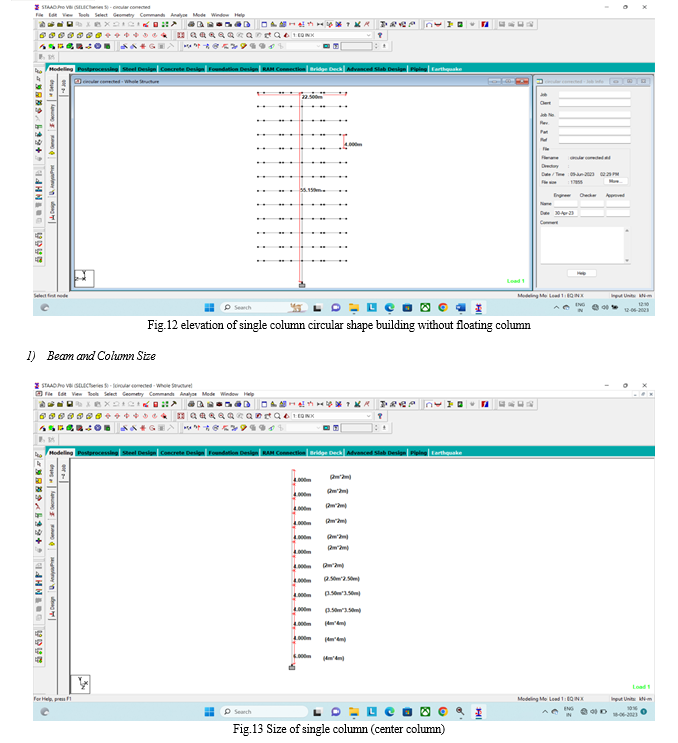
Task: Click Windows Start button on Fig.12 taskbar
Action: pyautogui.click(x=209, y=308)
